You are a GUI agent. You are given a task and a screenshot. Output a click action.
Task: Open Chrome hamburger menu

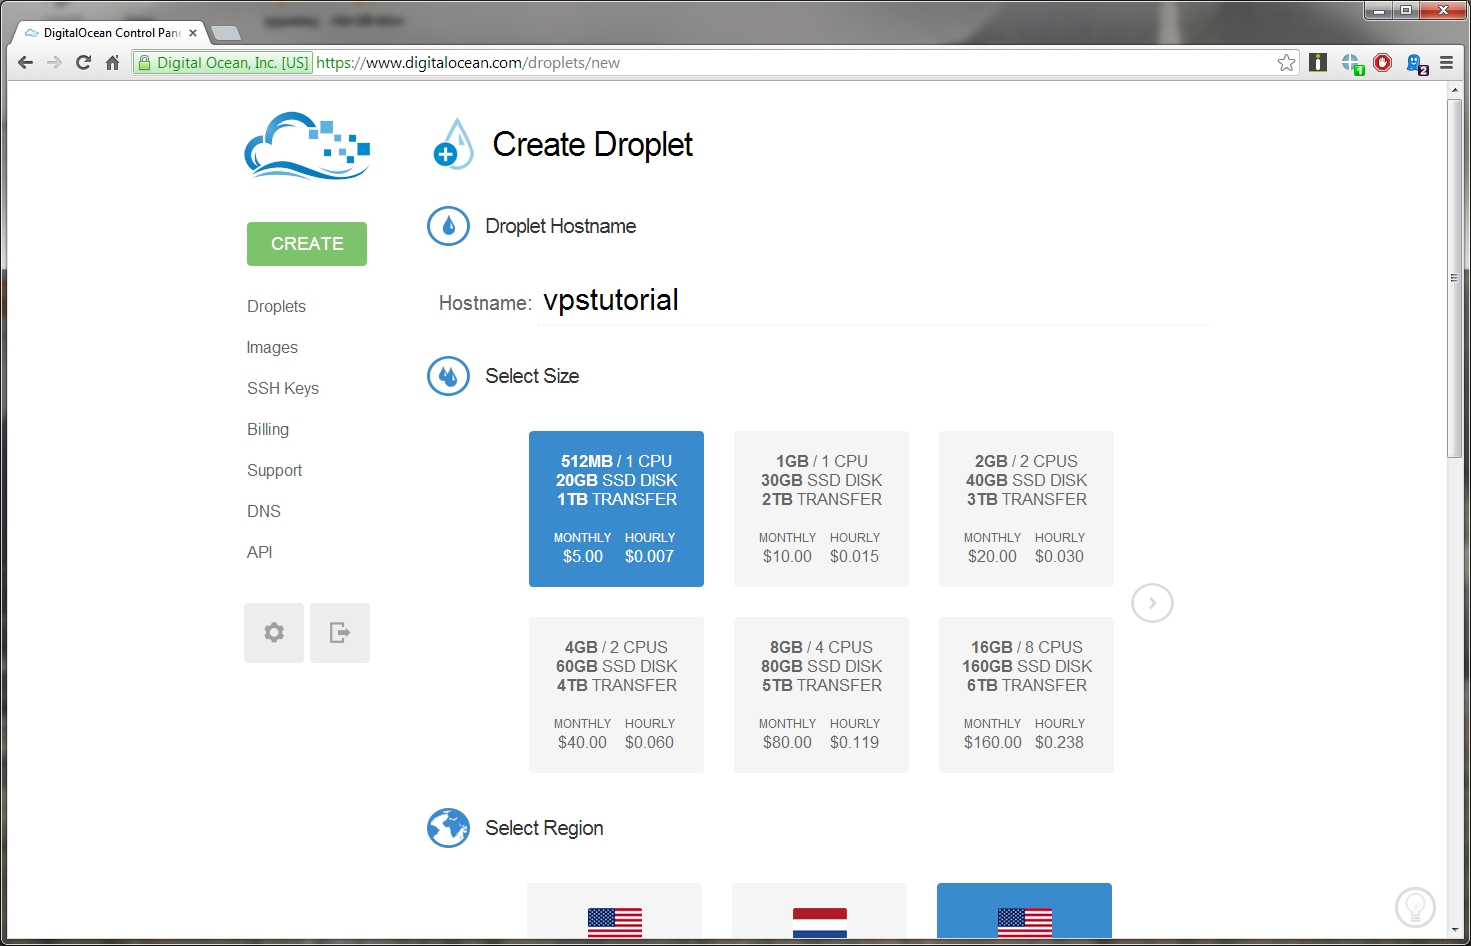[x=1446, y=63]
